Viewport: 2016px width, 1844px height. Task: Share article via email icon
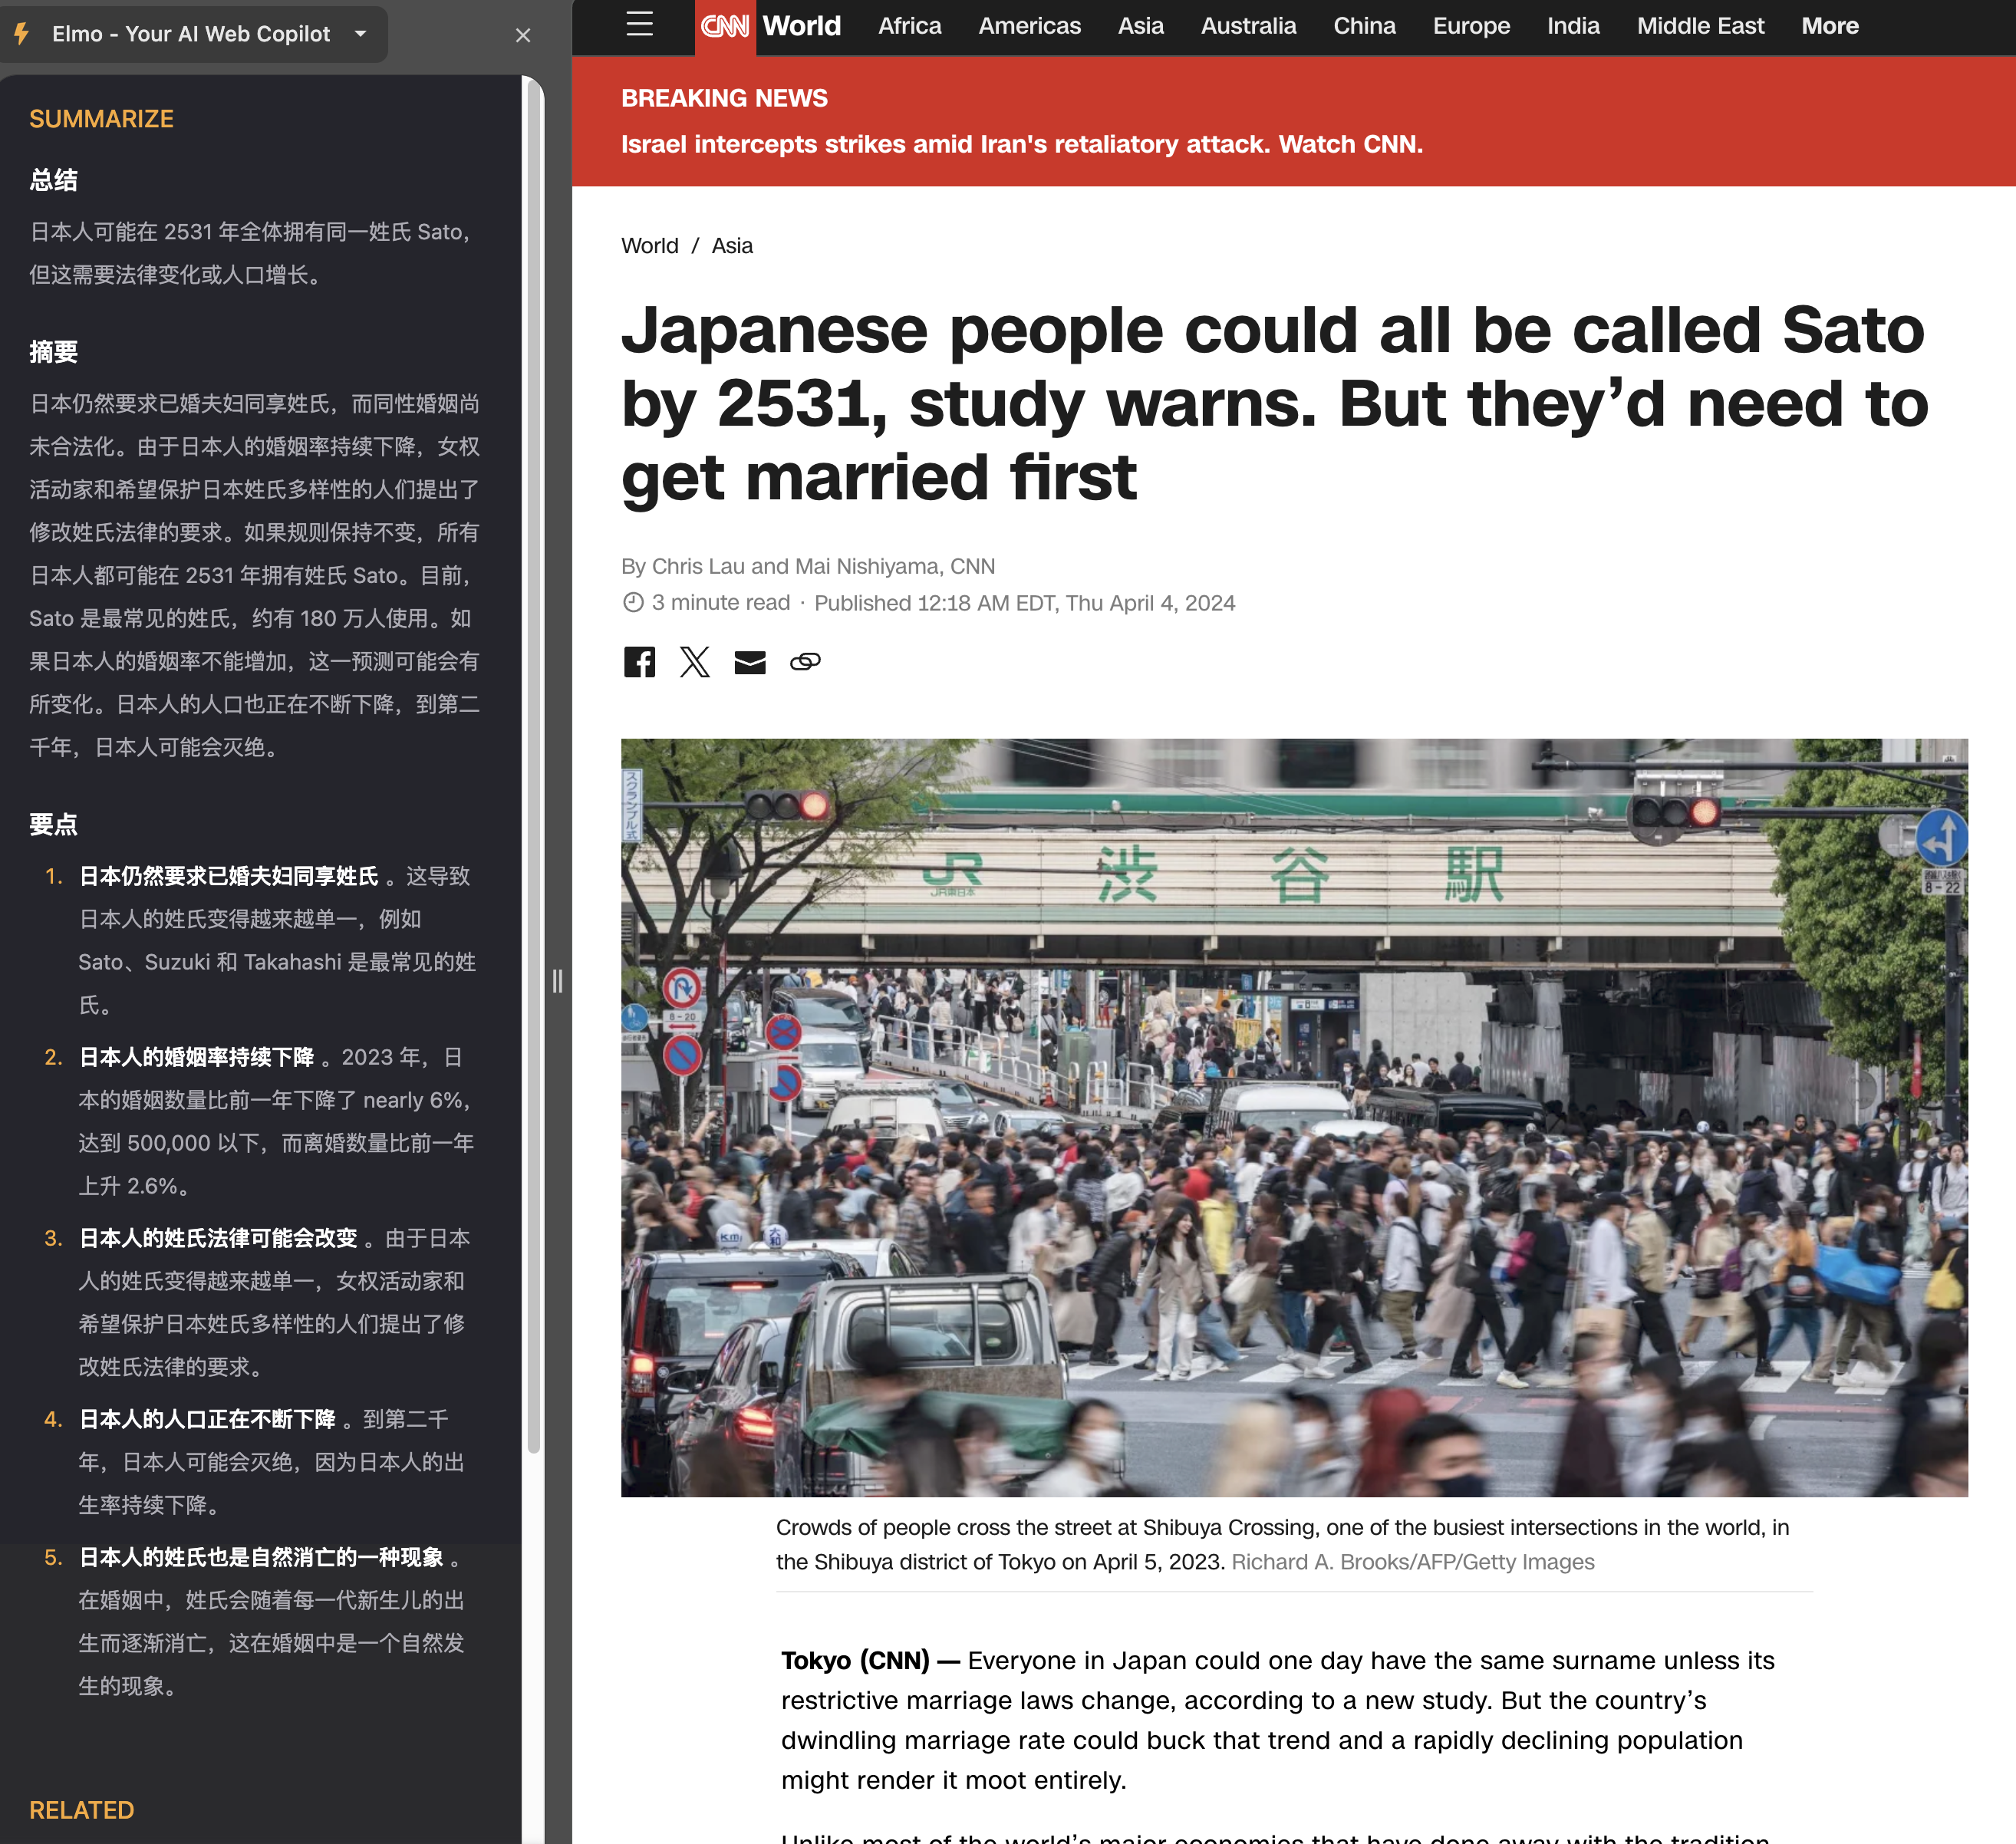750,662
